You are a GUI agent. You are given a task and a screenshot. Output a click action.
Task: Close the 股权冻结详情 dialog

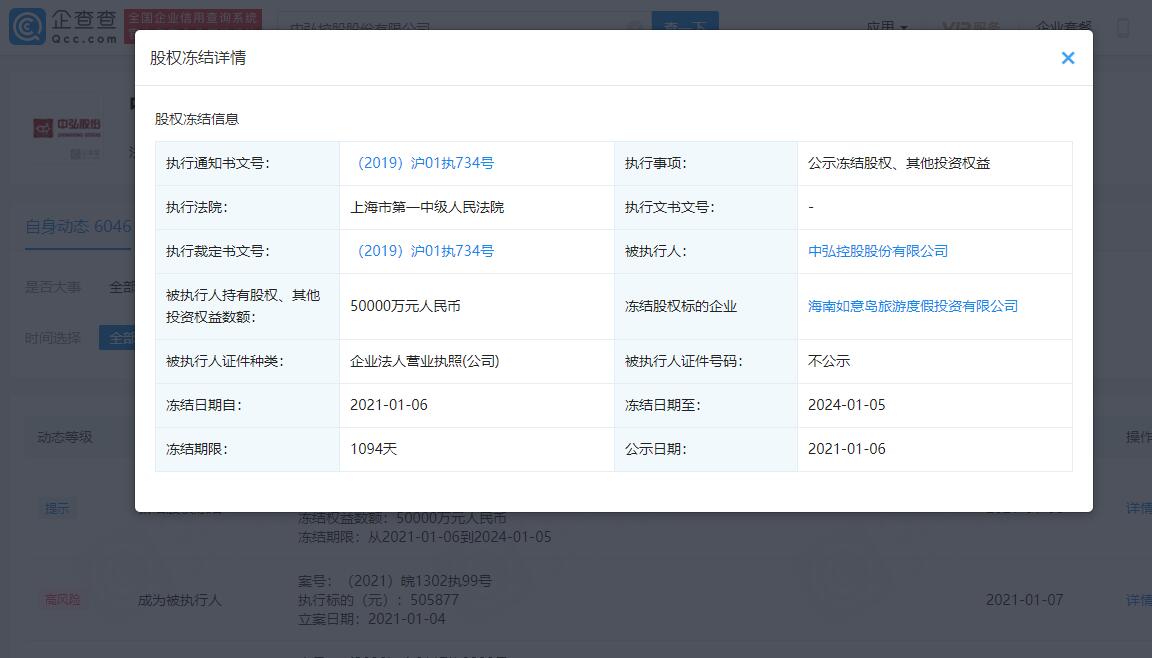tap(1068, 58)
